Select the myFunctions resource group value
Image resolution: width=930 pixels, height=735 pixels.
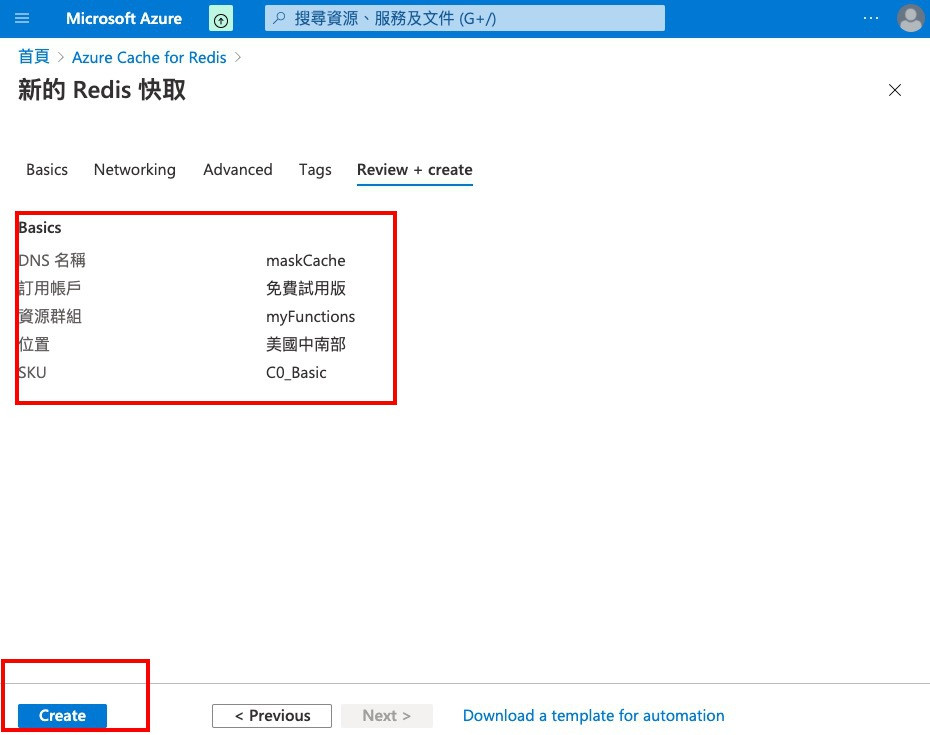310,317
